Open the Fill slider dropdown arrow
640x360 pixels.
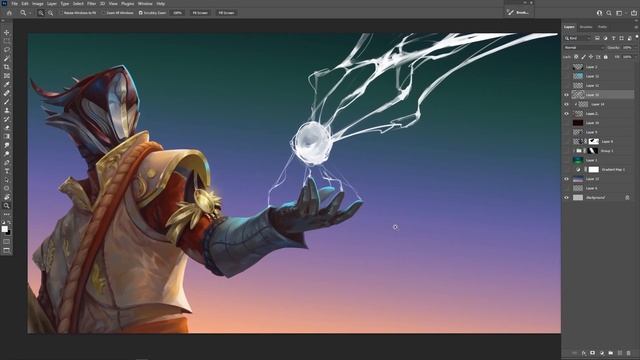(635, 57)
